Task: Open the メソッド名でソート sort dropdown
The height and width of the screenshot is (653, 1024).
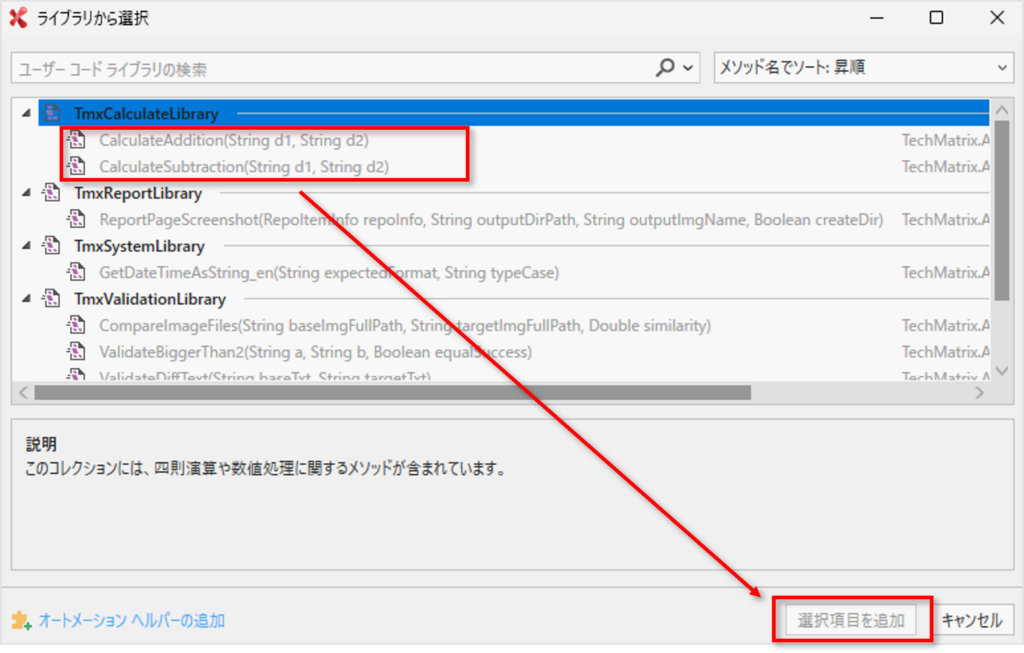Action: click(864, 69)
